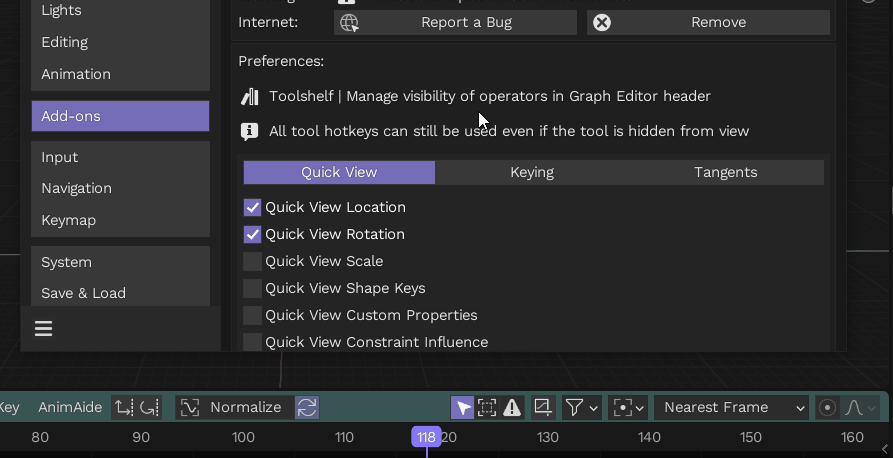Expand the pivot point dropdown
This screenshot has height=458, width=893.
[x=629, y=407]
